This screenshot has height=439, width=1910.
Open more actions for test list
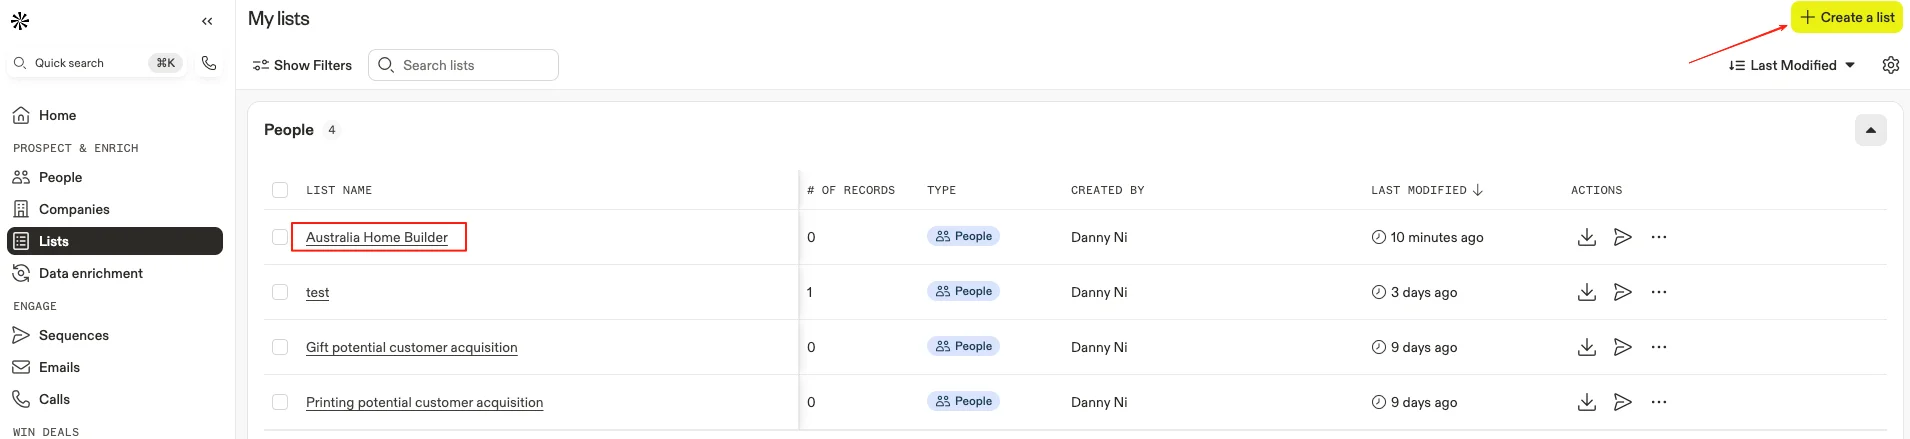[1659, 292]
